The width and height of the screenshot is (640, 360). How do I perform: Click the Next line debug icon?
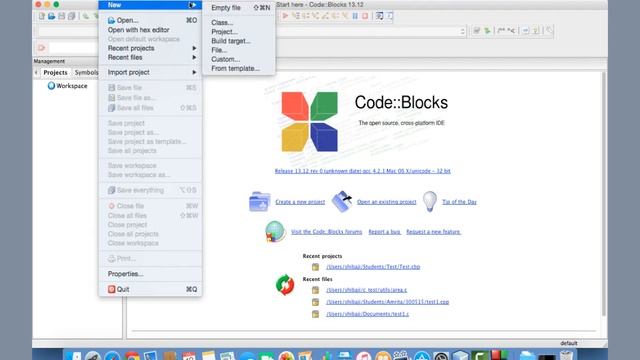coord(305,16)
